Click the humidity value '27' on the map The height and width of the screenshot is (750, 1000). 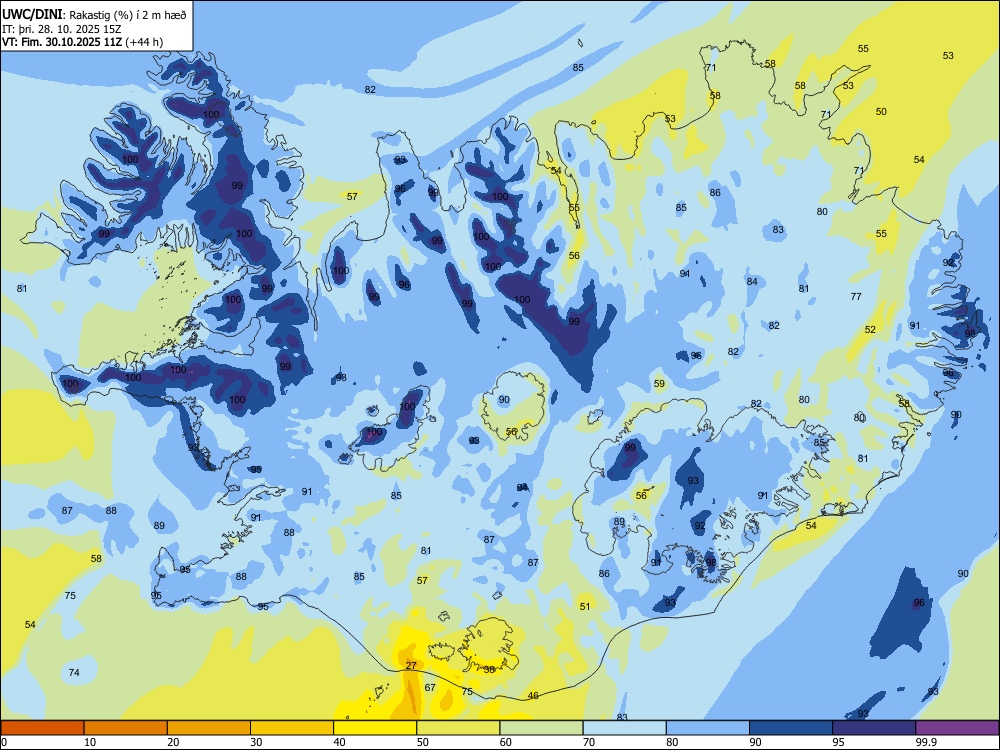[411, 665]
